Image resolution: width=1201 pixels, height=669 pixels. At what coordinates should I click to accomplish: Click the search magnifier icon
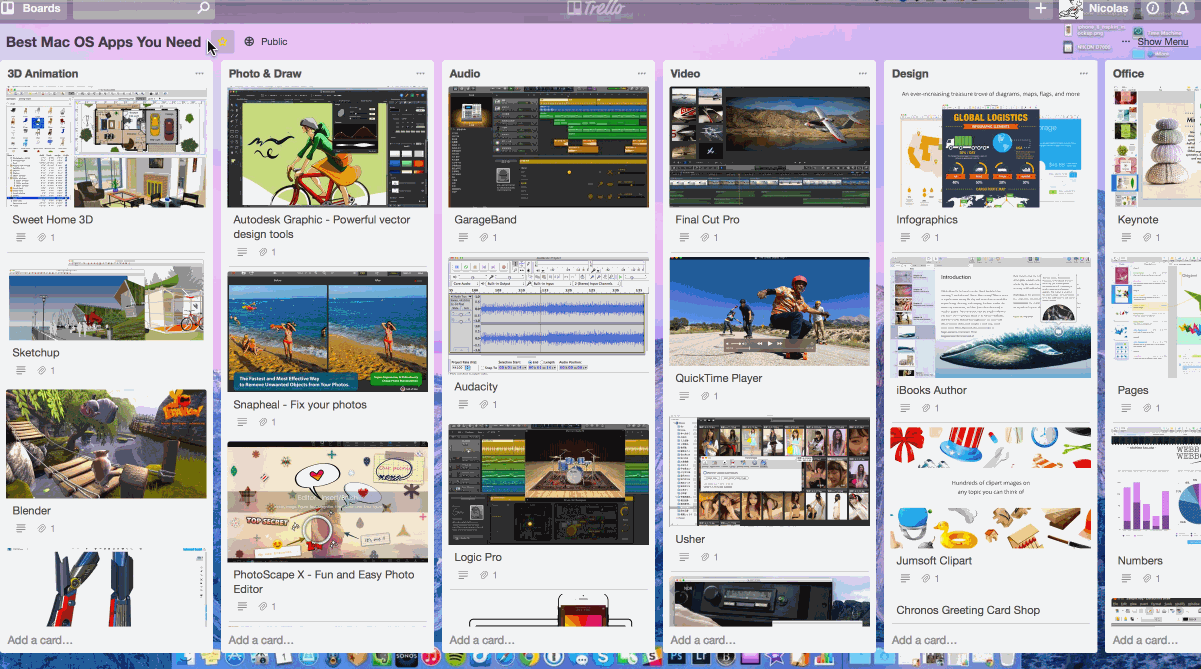[204, 8]
